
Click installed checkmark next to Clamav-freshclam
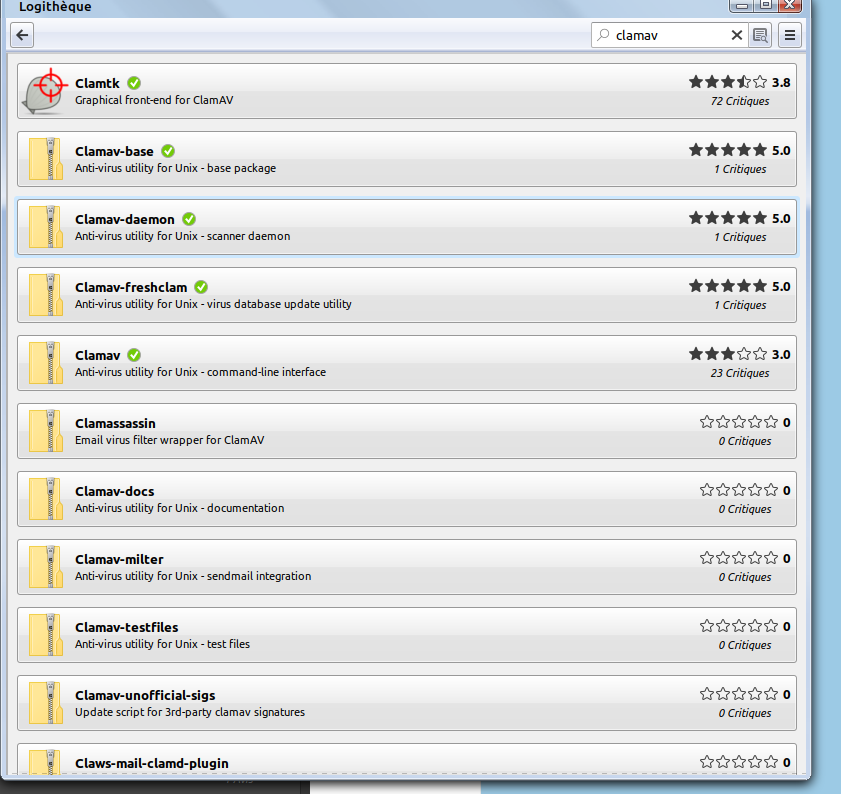201,287
